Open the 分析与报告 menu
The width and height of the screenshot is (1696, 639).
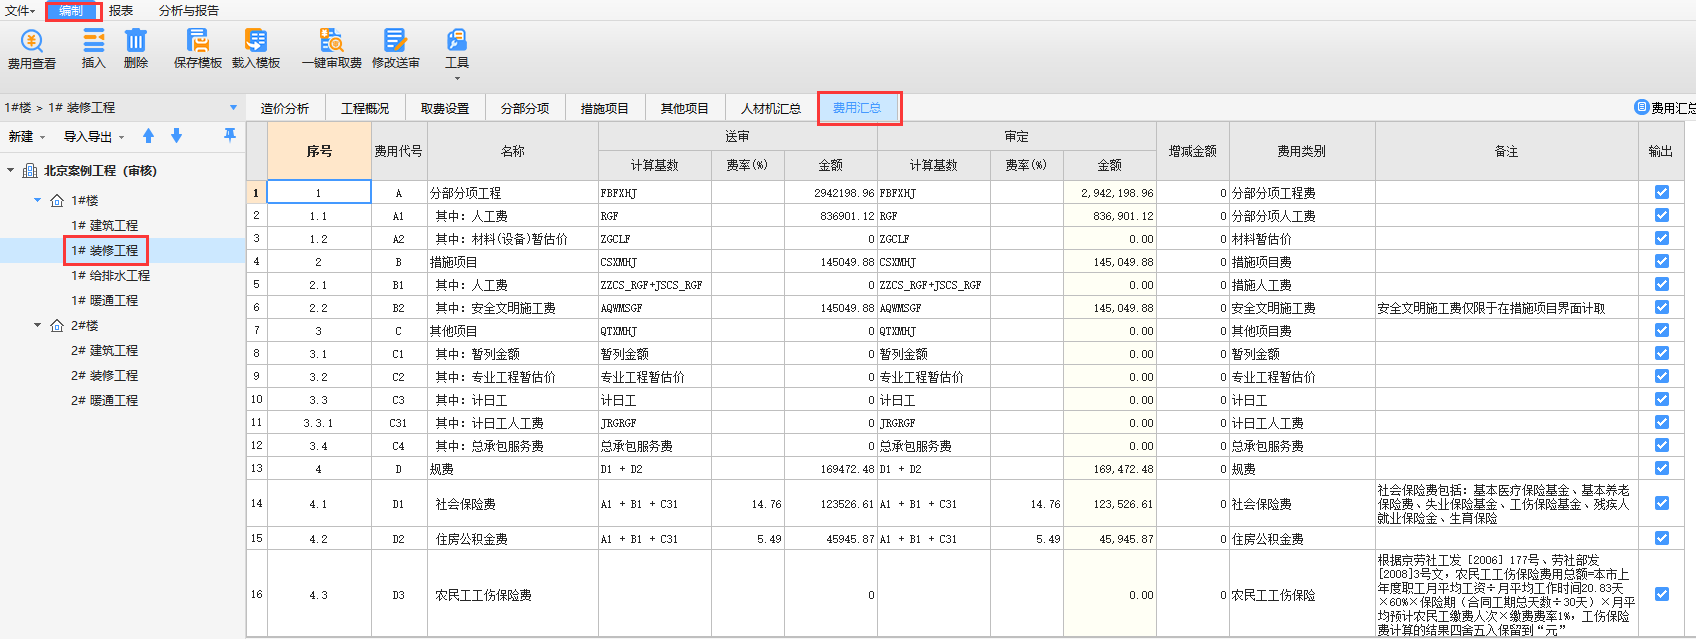[189, 11]
